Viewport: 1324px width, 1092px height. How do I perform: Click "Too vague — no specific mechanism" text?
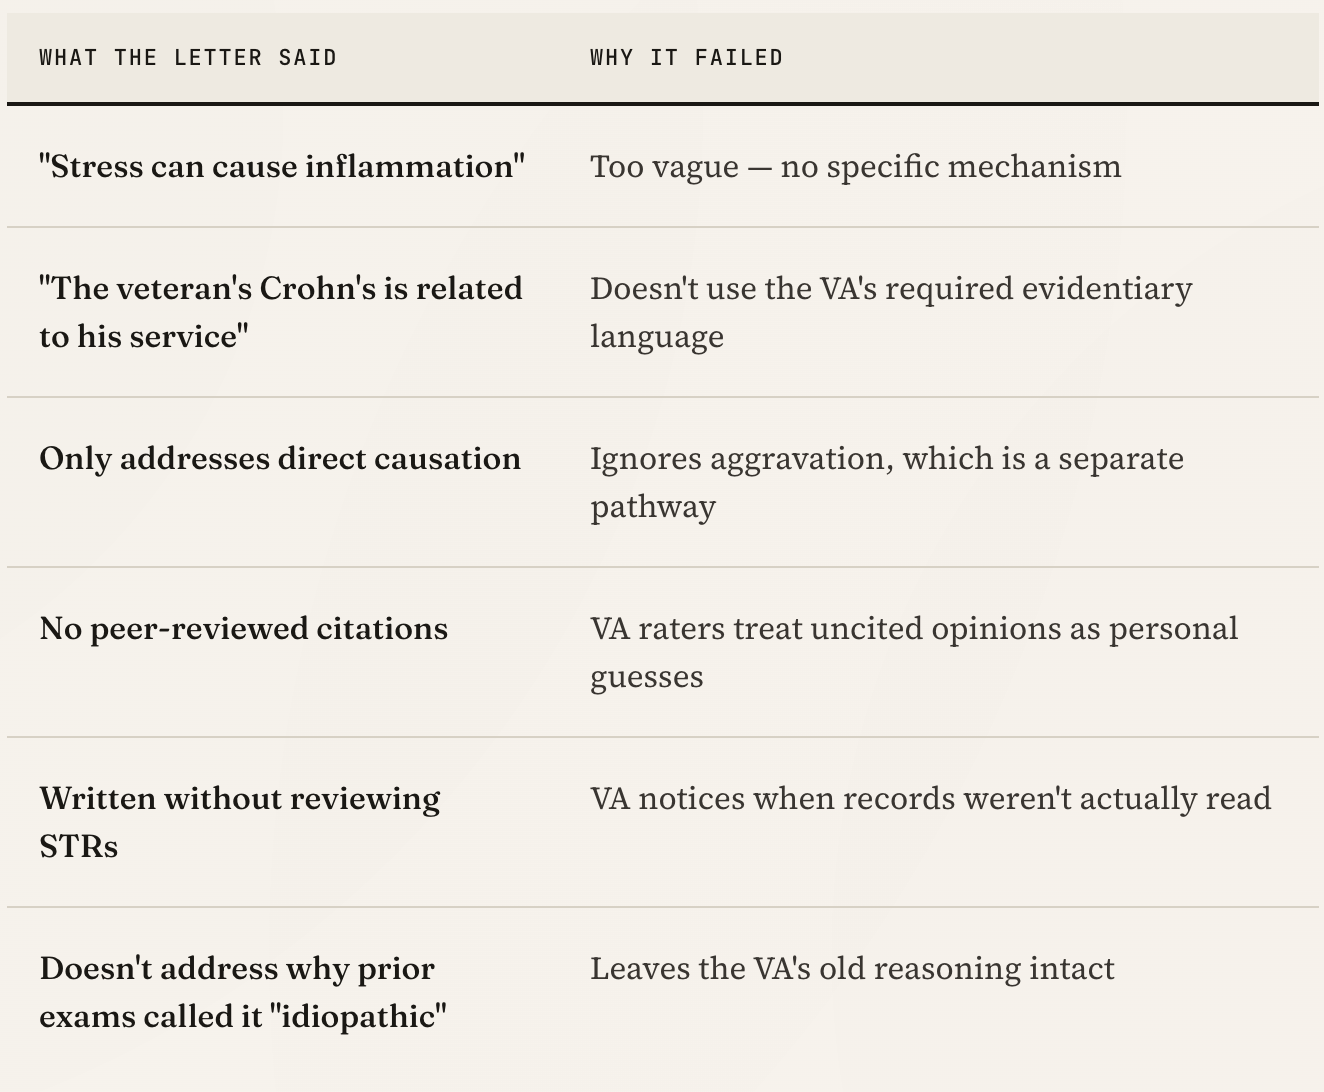[x=855, y=166]
